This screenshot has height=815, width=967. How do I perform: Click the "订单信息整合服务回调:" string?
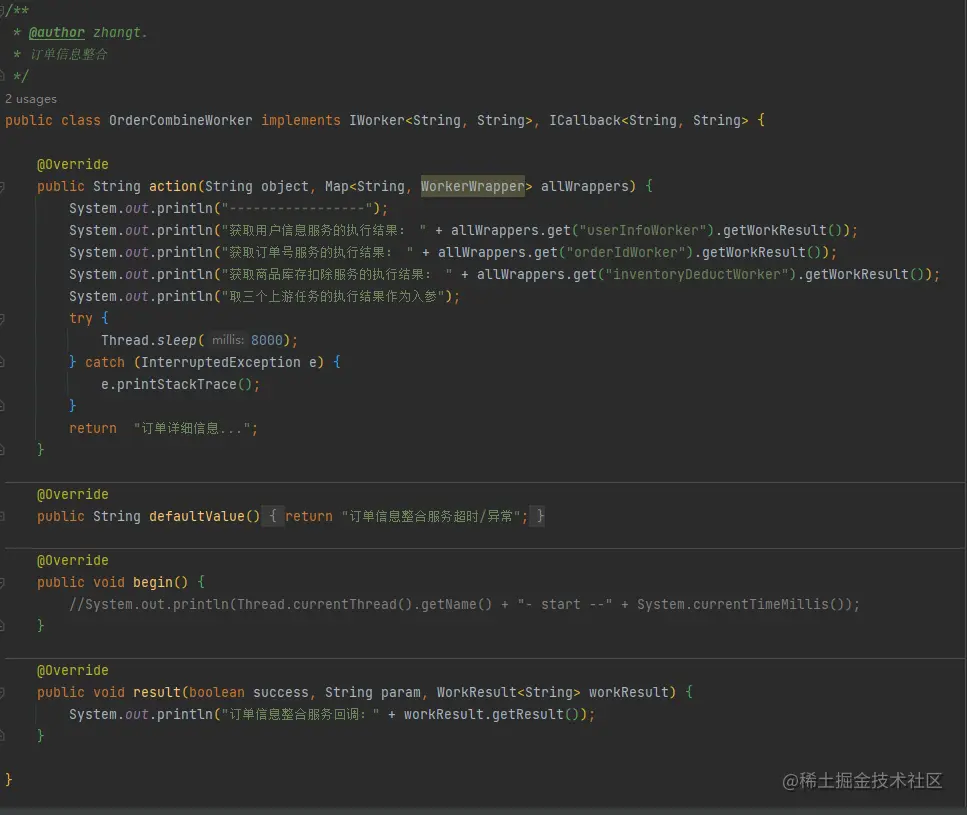[300, 714]
